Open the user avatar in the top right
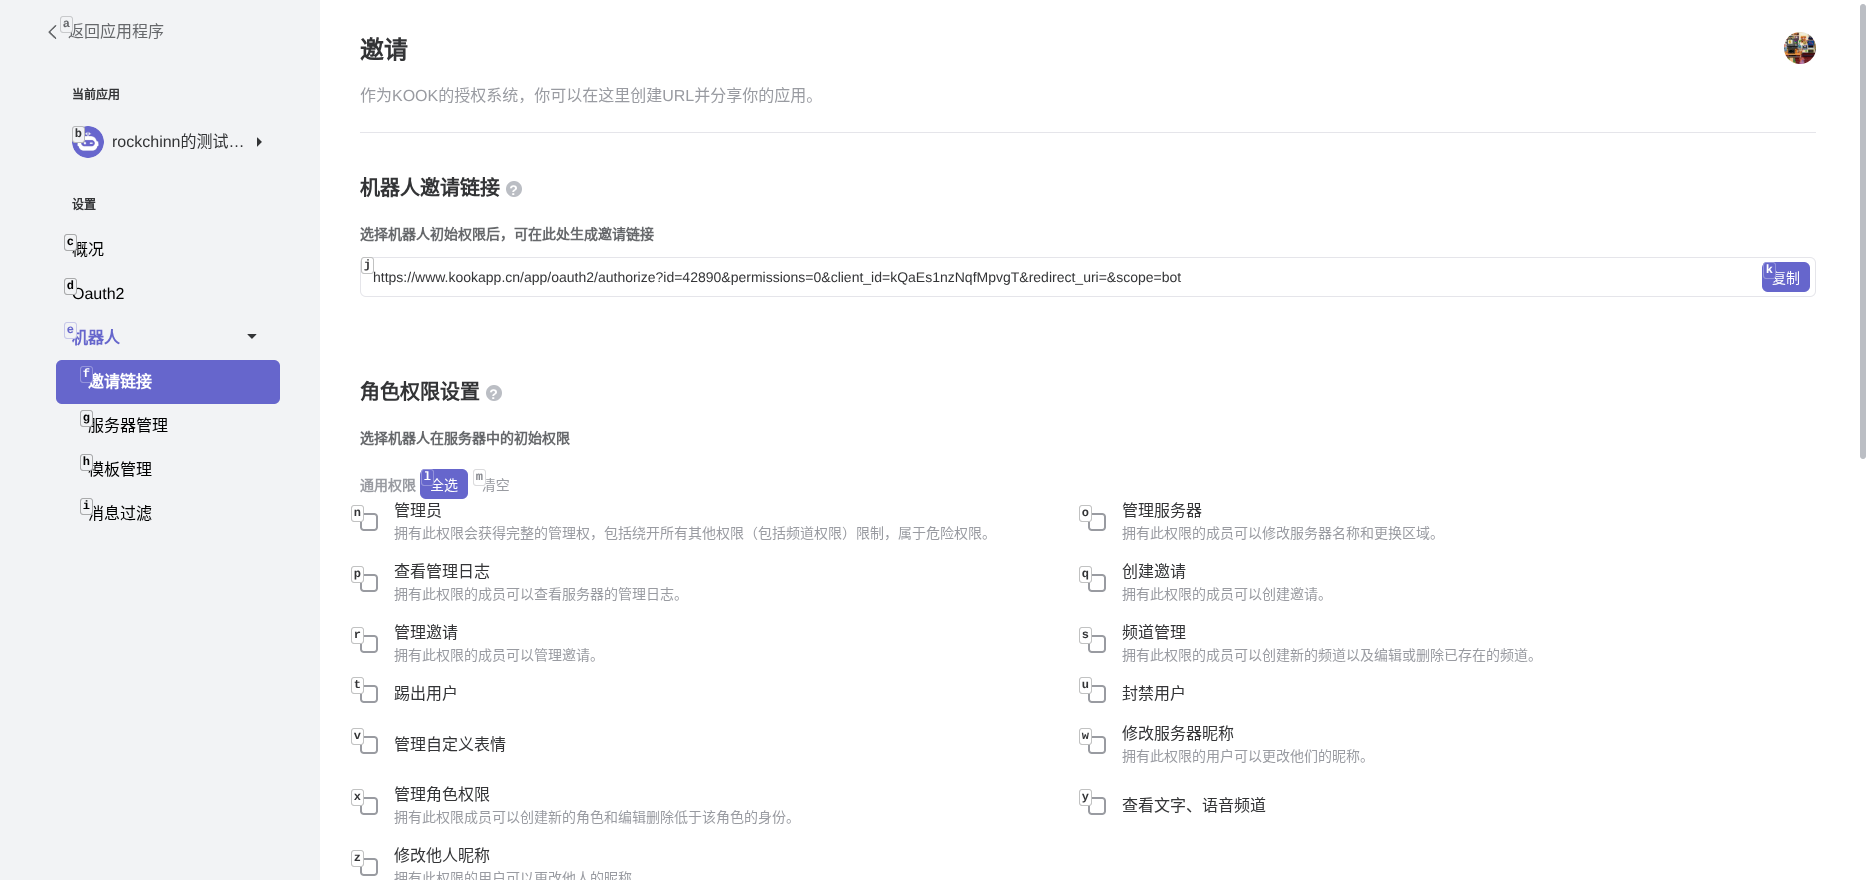Image resolution: width=1870 pixels, height=880 pixels. pyautogui.click(x=1799, y=48)
